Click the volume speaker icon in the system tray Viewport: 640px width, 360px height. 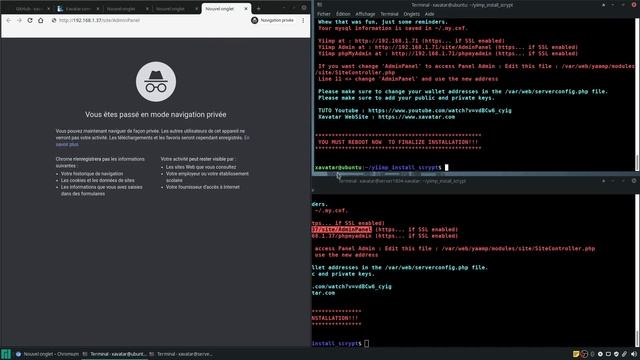(634, 354)
